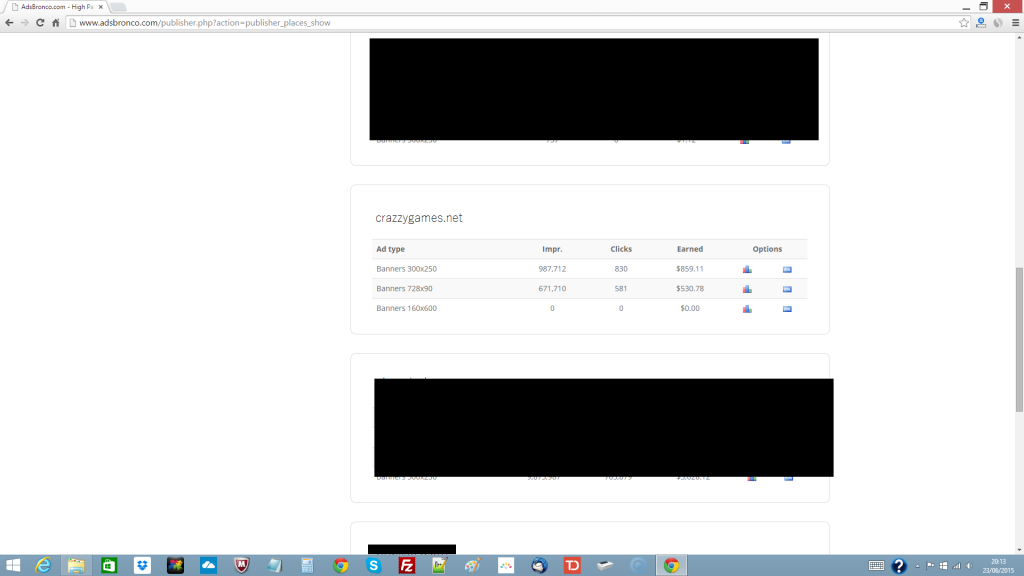
Task: Click the $859.11 earned value
Action: pyautogui.click(x=690, y=269)
